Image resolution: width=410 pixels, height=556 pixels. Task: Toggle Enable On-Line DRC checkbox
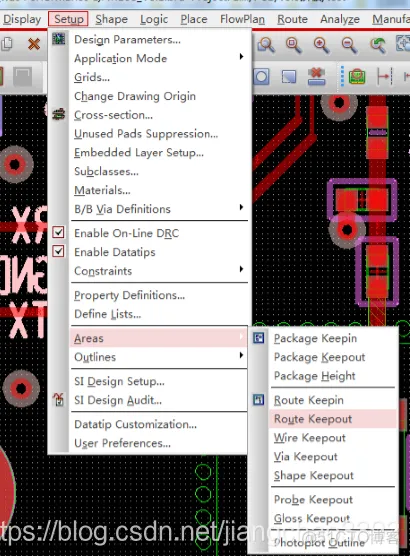(x=59, y=232)
